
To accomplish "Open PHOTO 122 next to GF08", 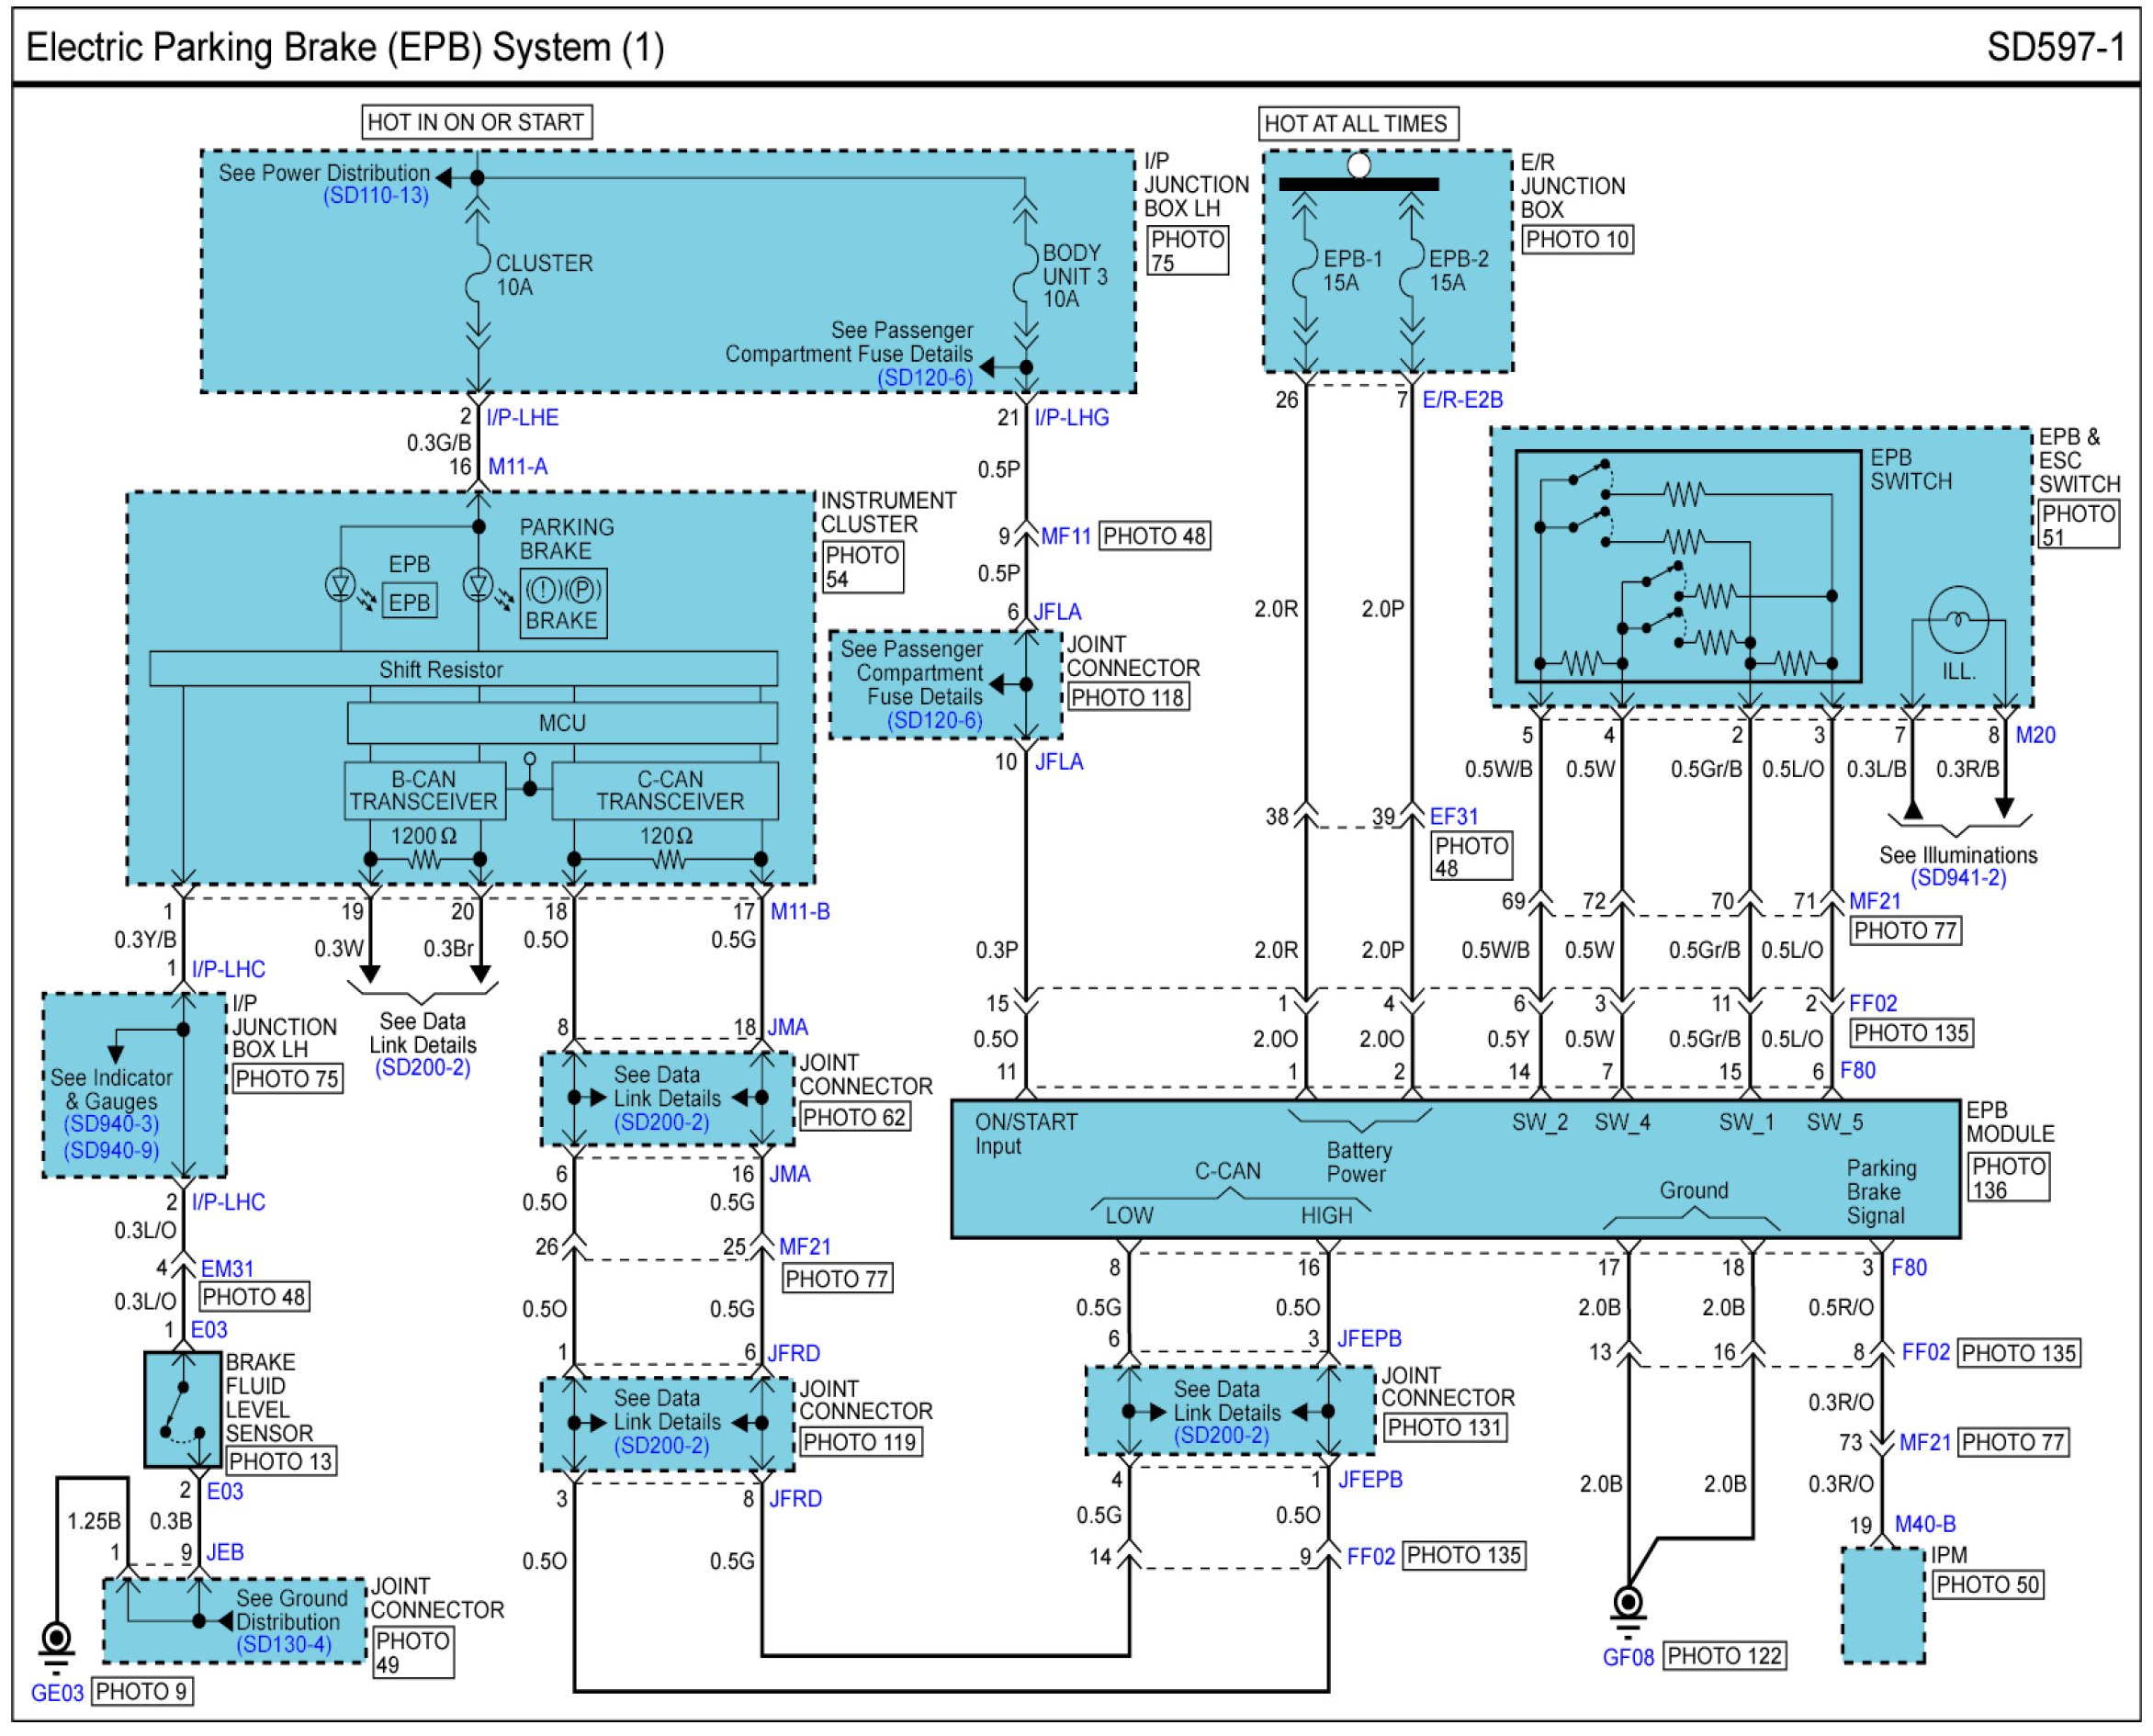I will pyautogui.click(x=1724, y=1656).
